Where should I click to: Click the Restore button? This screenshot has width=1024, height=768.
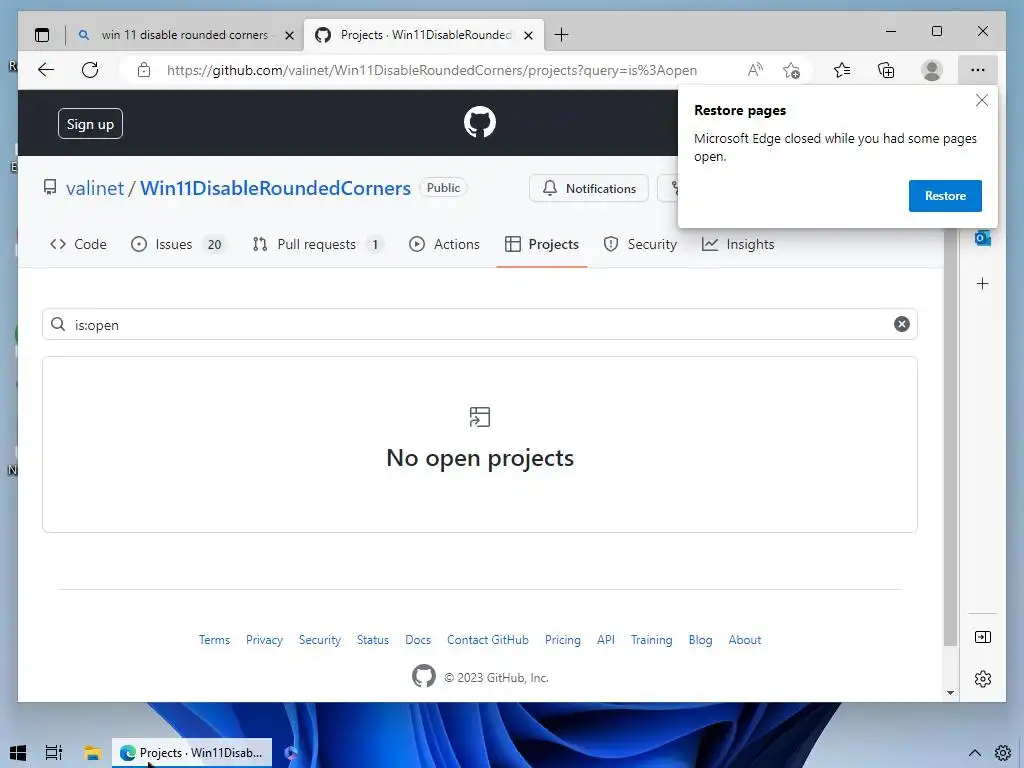click(x=945, y=196)
